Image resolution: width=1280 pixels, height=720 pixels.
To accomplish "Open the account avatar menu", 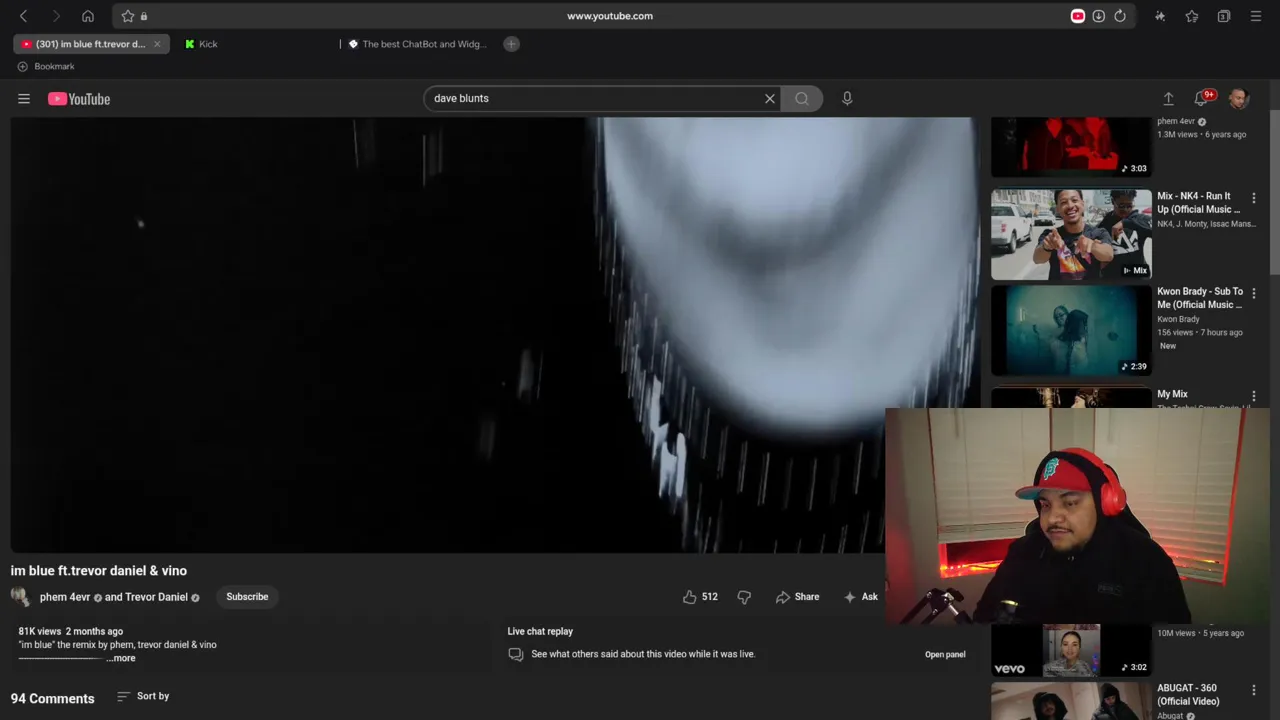I will pyautogui.click(x=1239, y=99).
